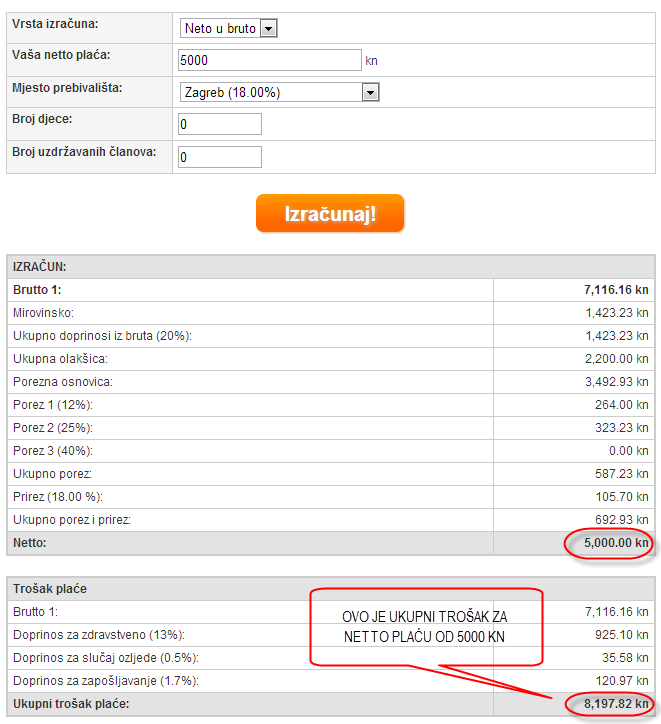
Task: Click the Porezna osnovica: label
Action: (63, 382)
